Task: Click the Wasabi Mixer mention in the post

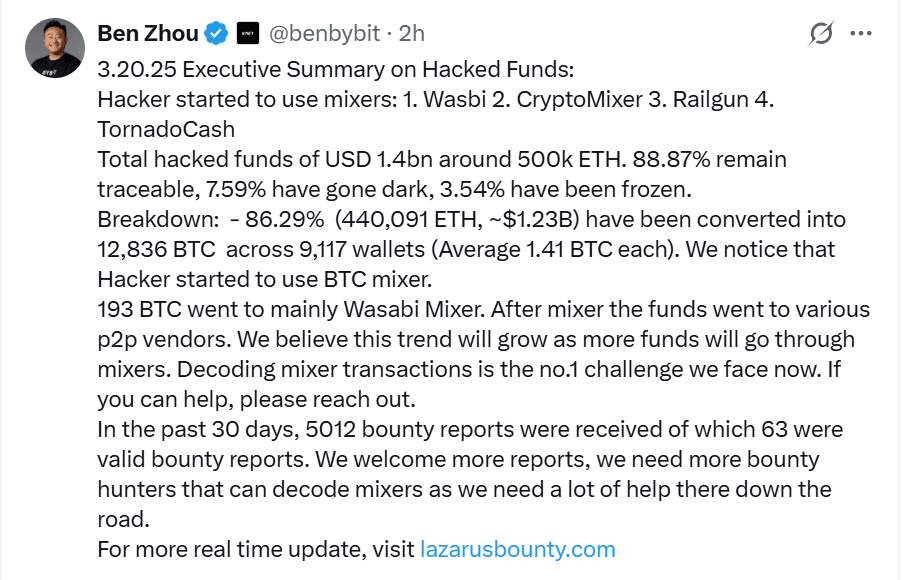Action: (414, 309)
